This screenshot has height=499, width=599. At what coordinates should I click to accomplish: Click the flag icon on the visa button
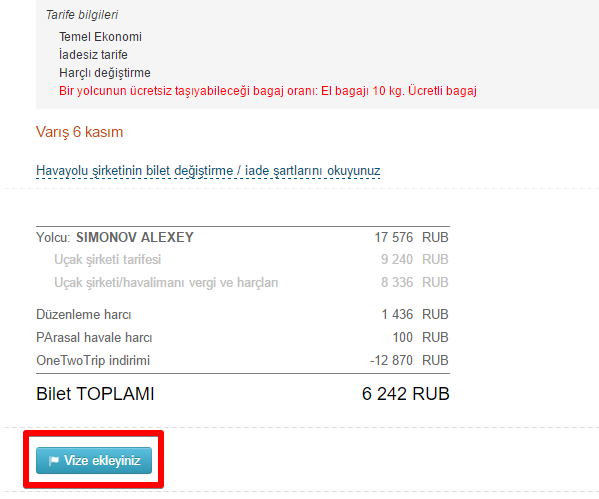coord(54,461)
